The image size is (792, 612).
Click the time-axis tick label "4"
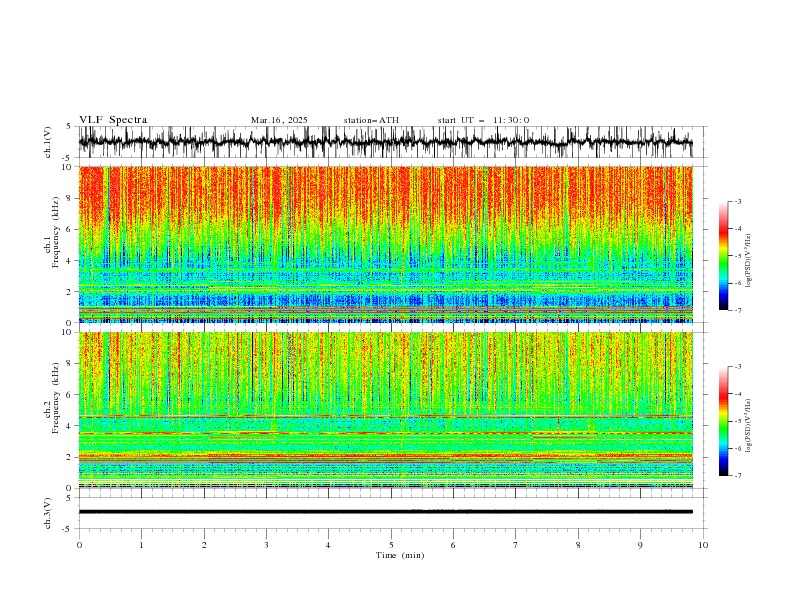click(x=328, y=545)
